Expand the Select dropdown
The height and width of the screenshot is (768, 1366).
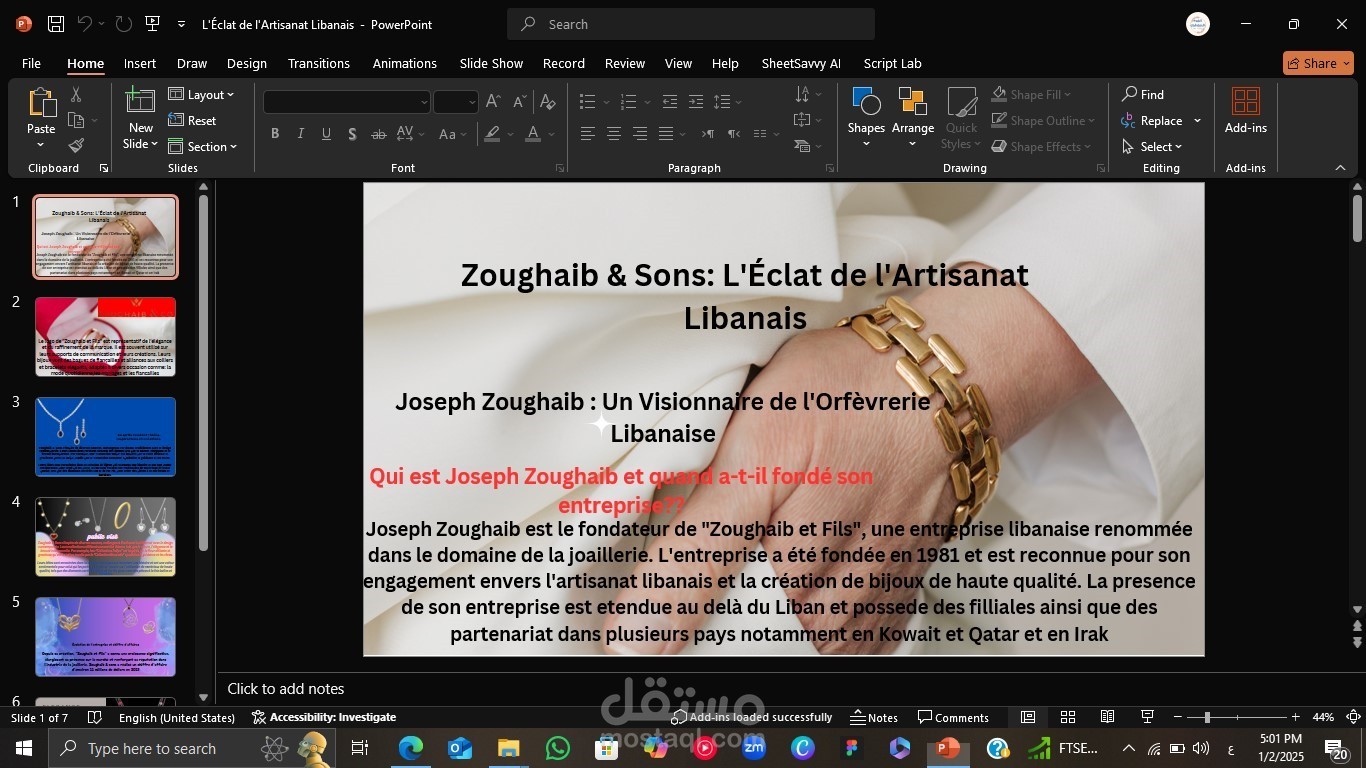[1152, 146]
